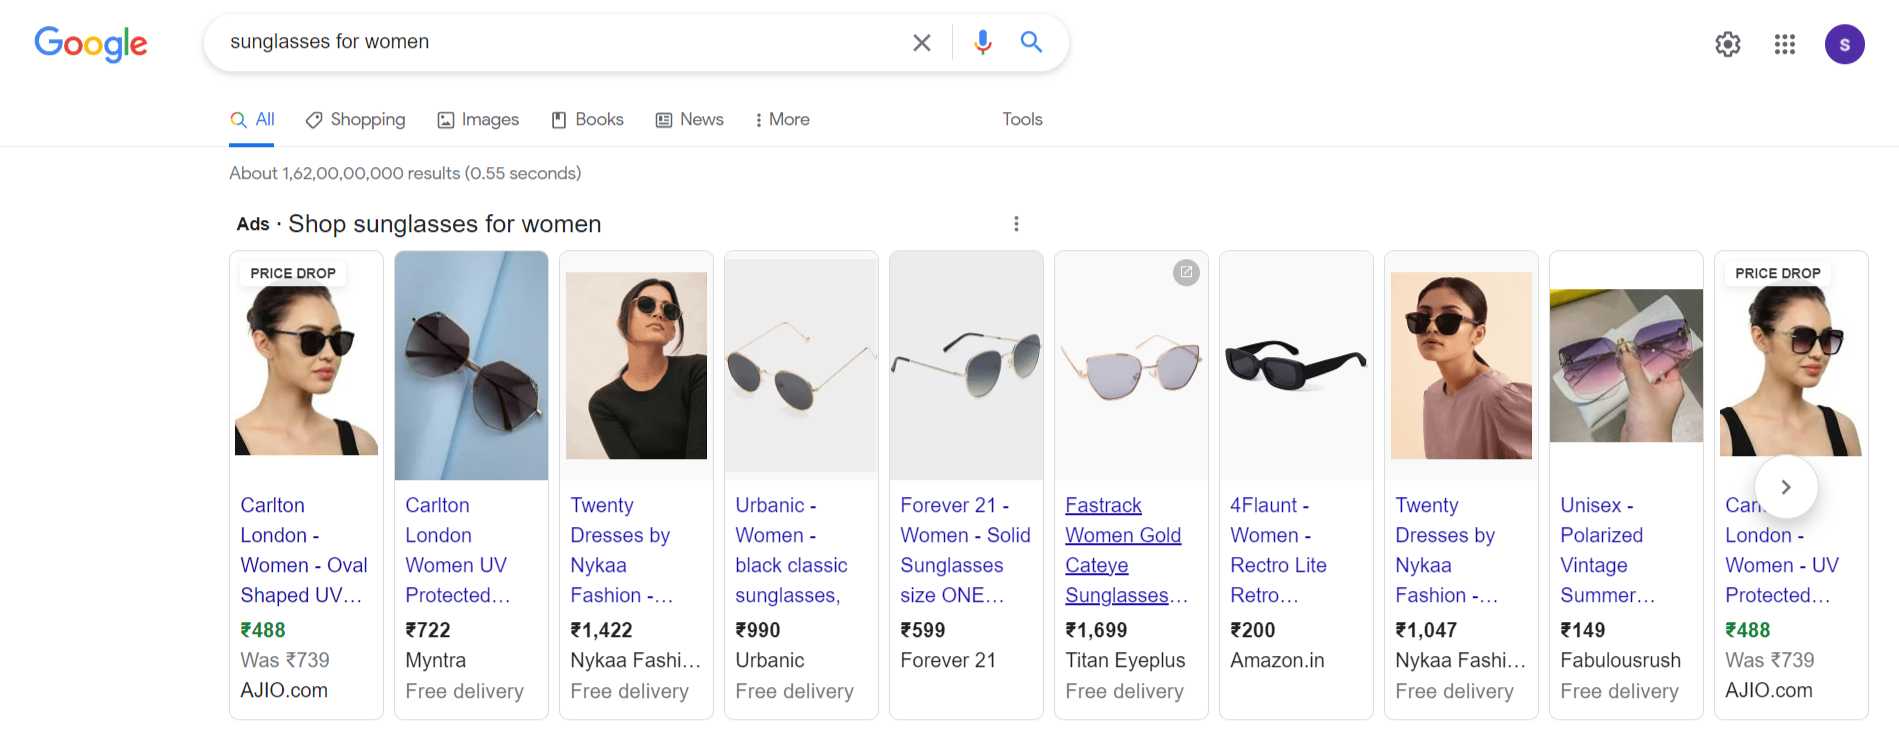Image resolution: width=1899 pixels, height=748 pixels.
Task: Click the ₹1,699 Fastrack price
Action: click(1096, 630)
